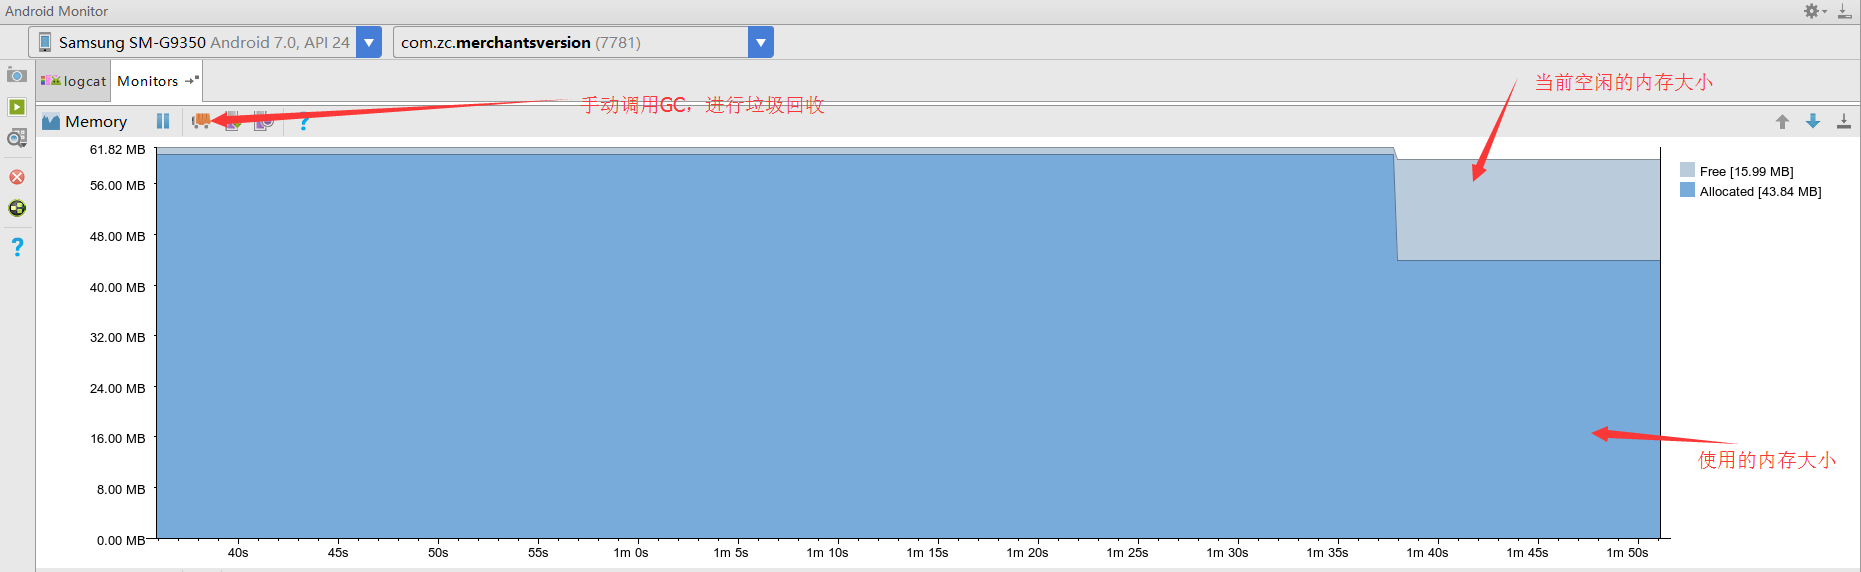Click the screen capture camera icon

17,75
